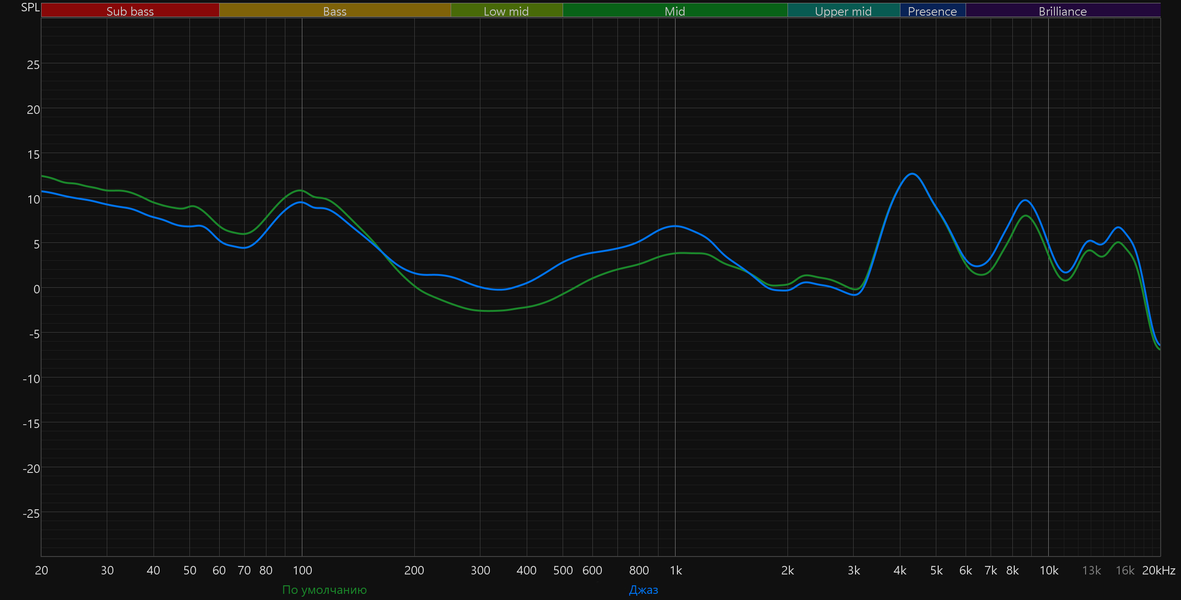
Task: Click the 2k frequency axis label
Action: click(788, 571)
